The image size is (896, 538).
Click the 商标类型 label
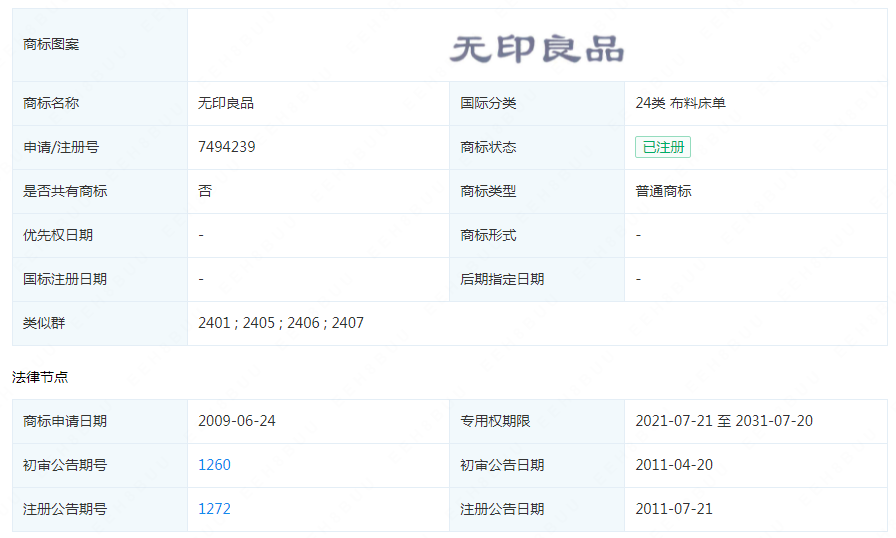(488, 191)
